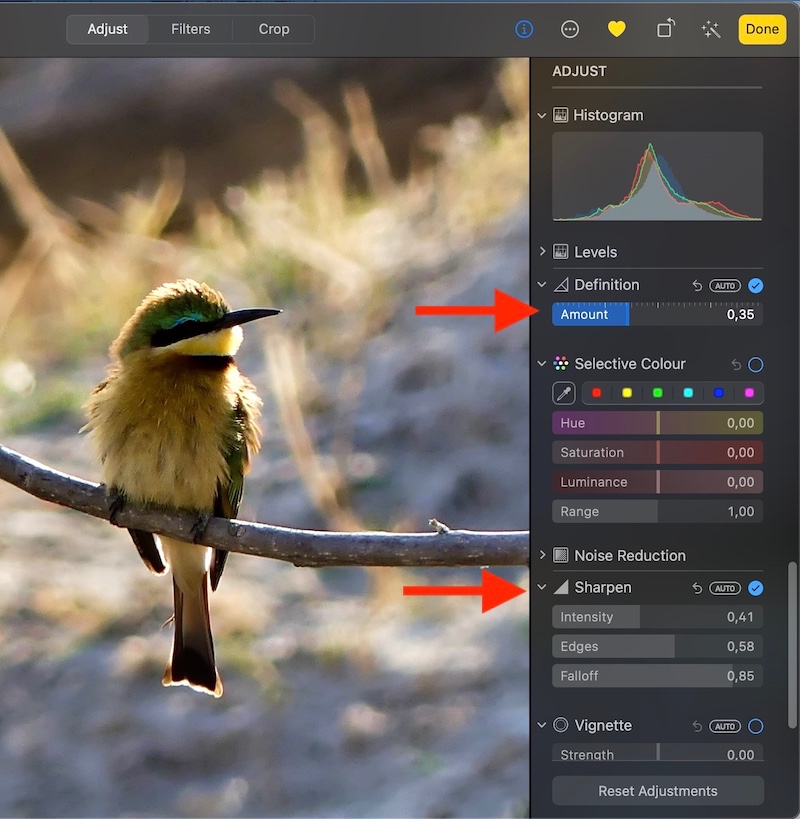Collapse the Histogram section
The height and width of the screenshot is (819, 800).
[x=541, y=115]
